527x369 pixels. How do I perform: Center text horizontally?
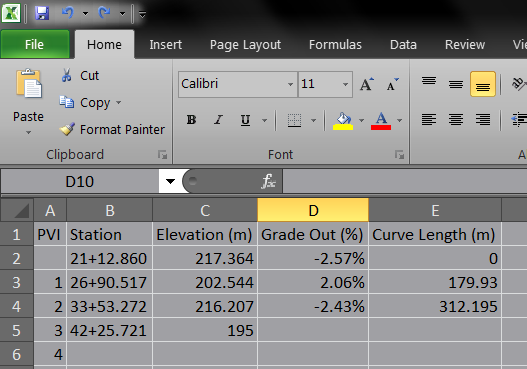click(456, 119)
